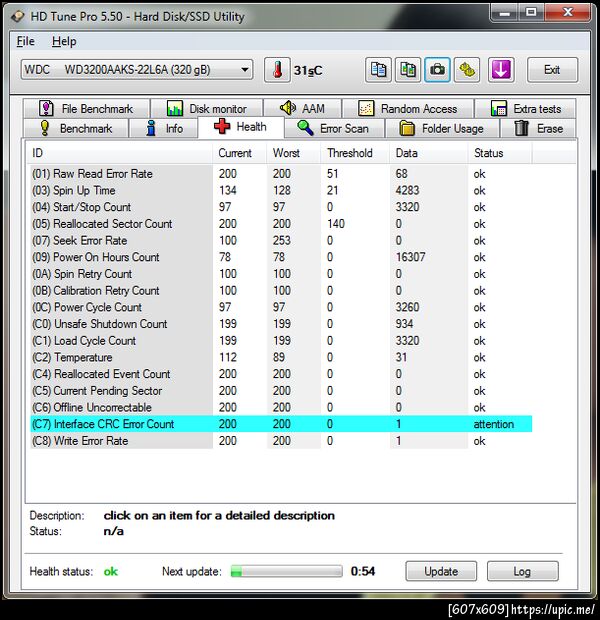
Task: Switch to the Random Access tab
Action: click(x=408, y=108)
